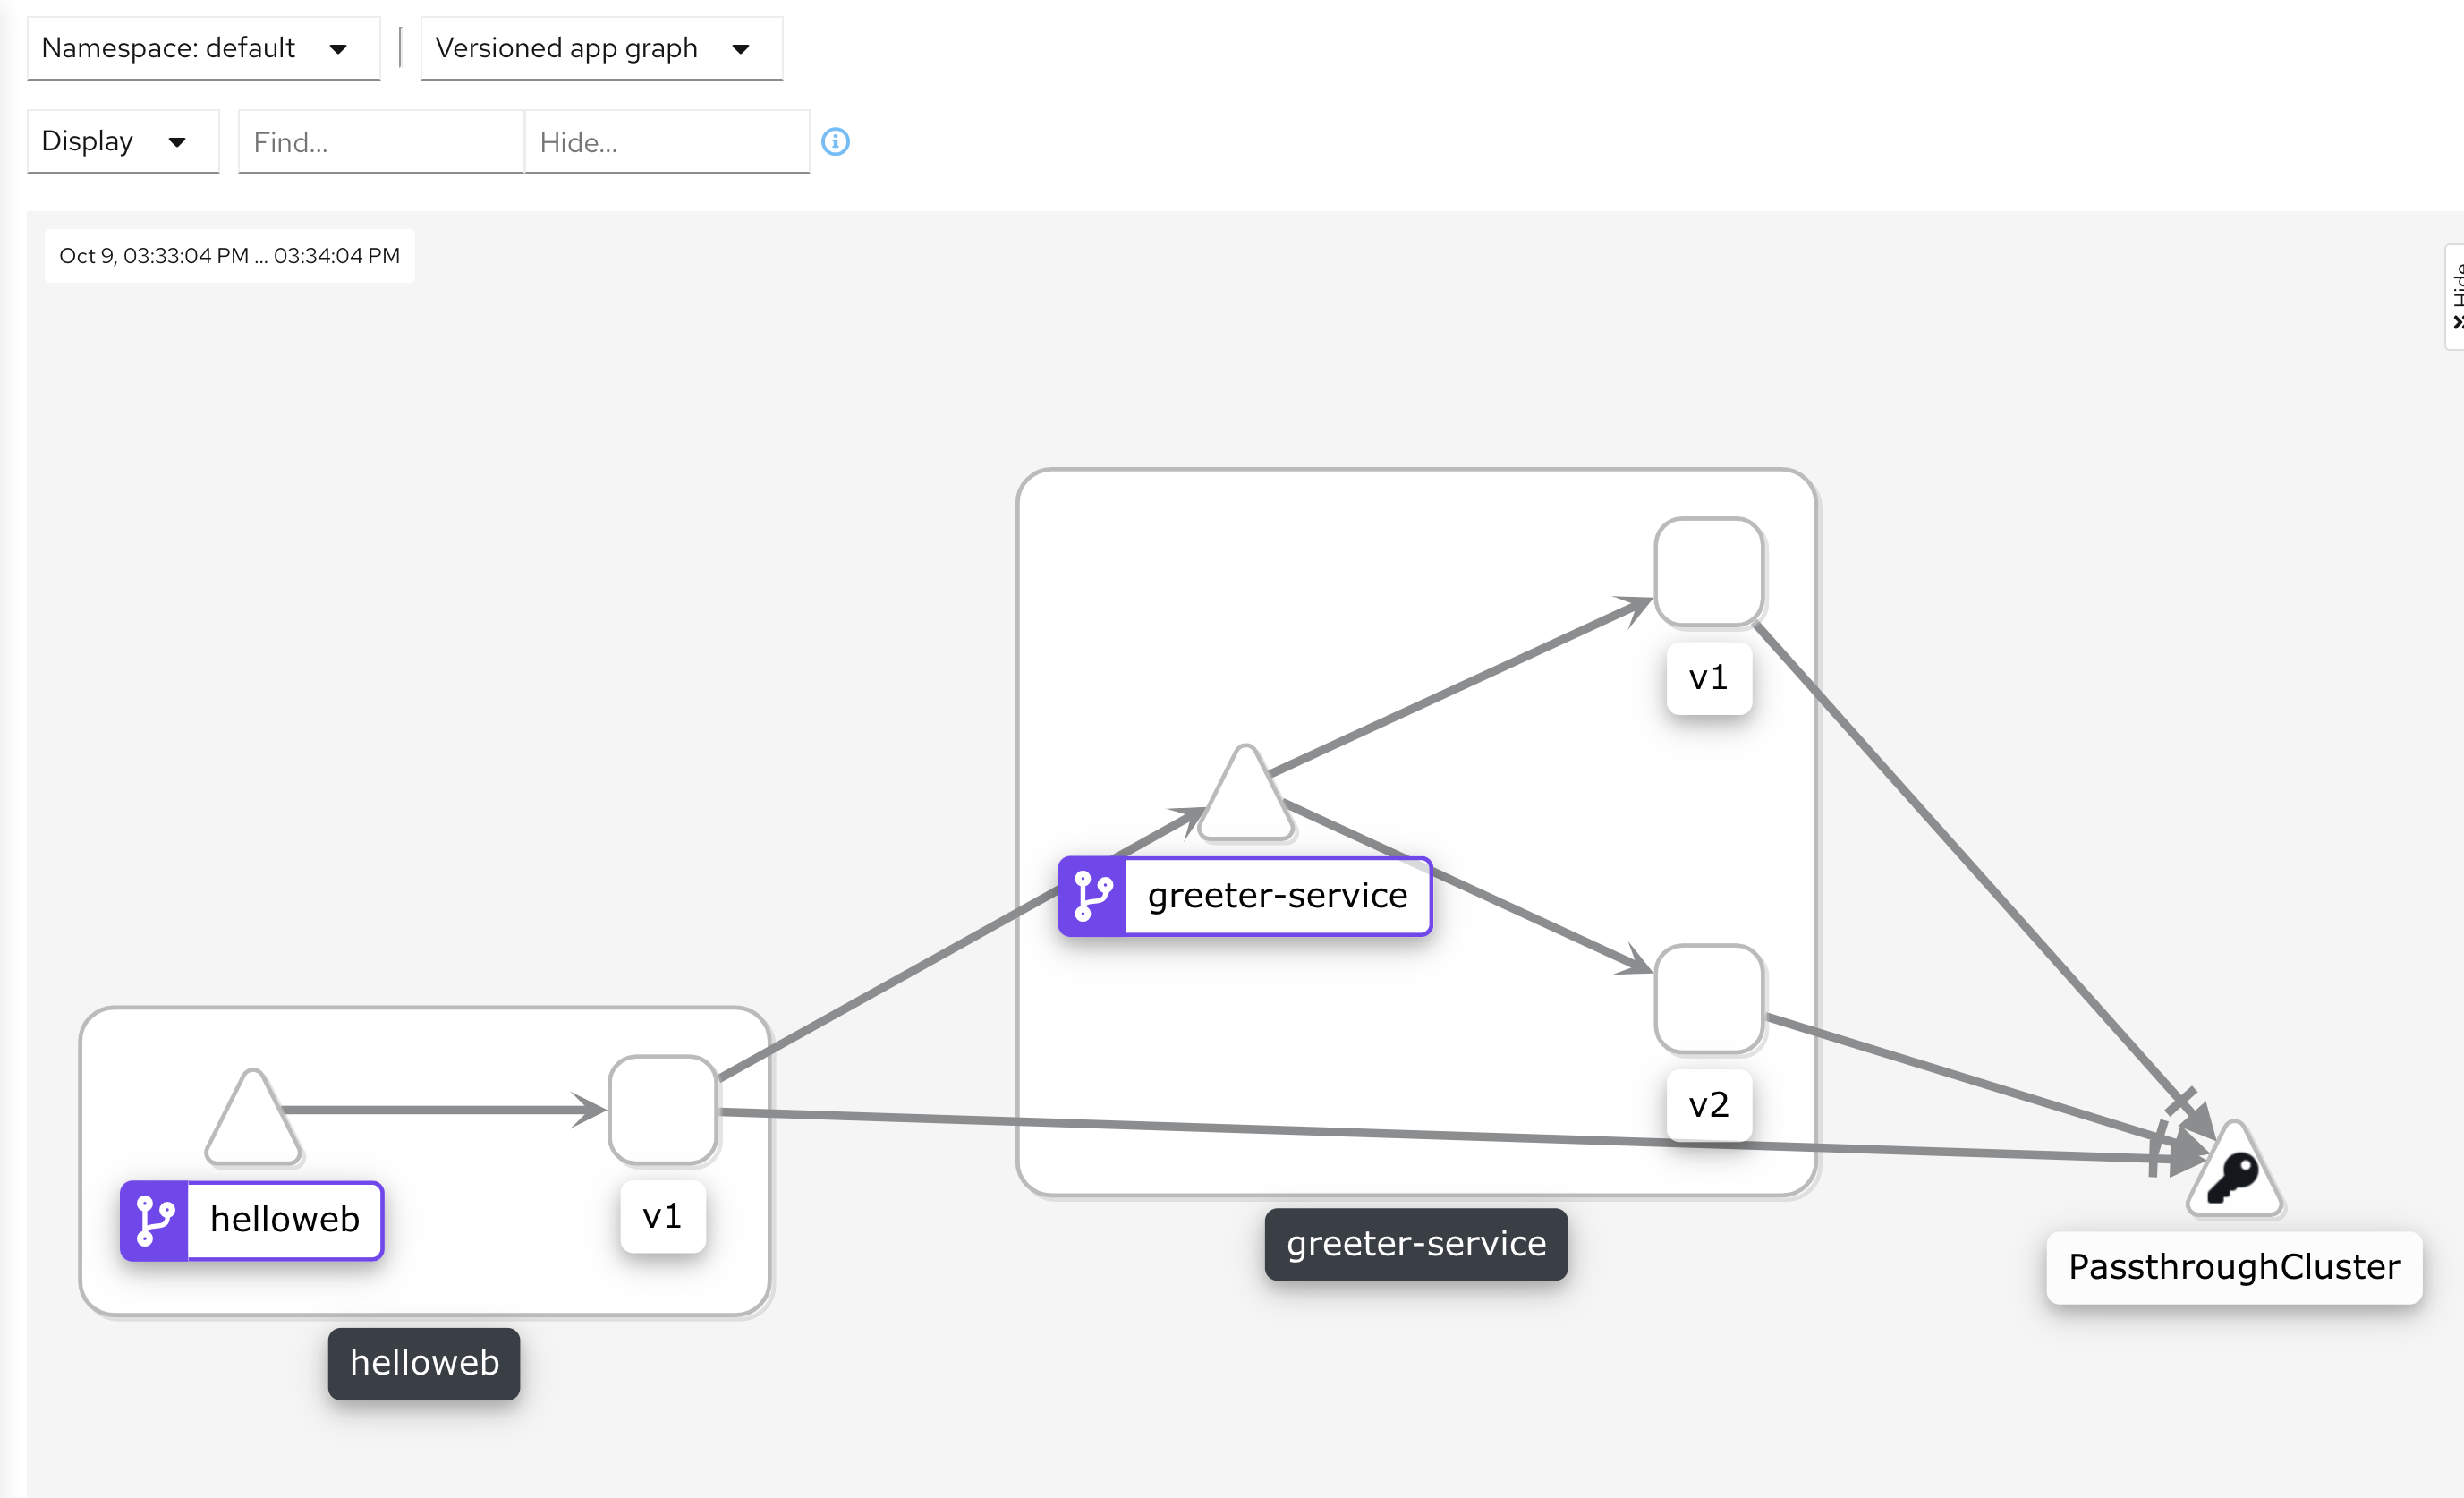Click the Namespace dropdown caret arrow
Viewport: 2464px width, 1498px height.
click(x=338, y=49)
